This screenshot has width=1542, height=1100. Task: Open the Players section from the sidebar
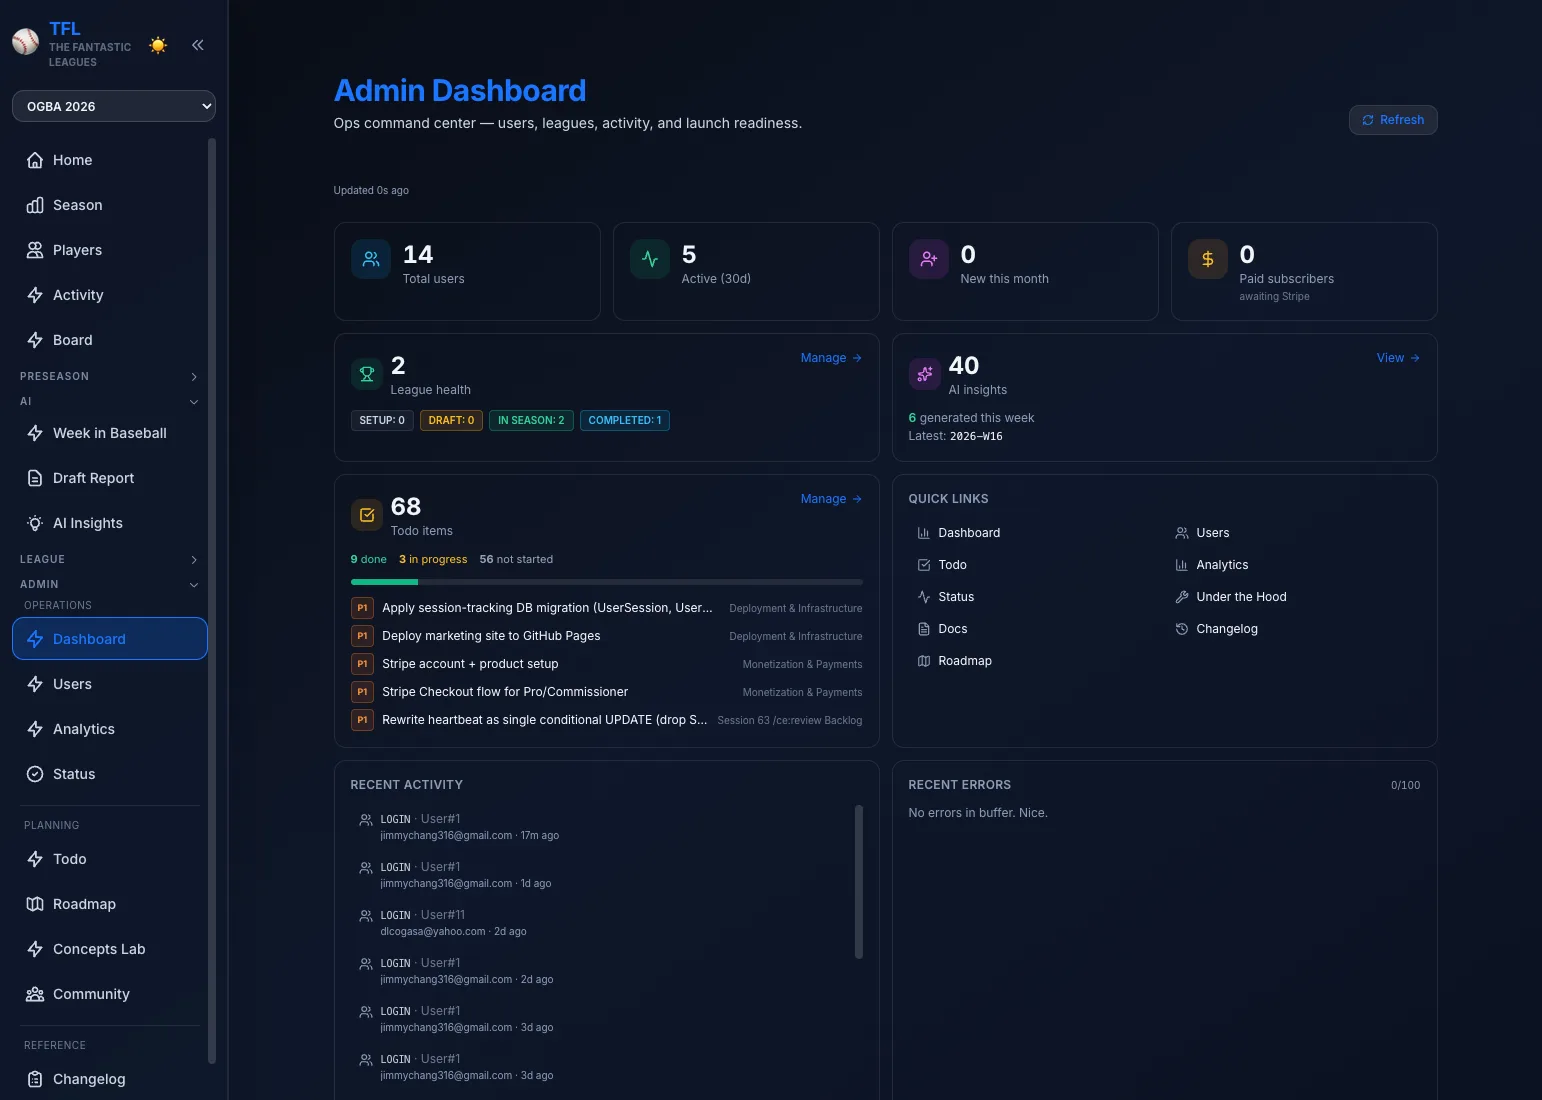tap(77, 250)
